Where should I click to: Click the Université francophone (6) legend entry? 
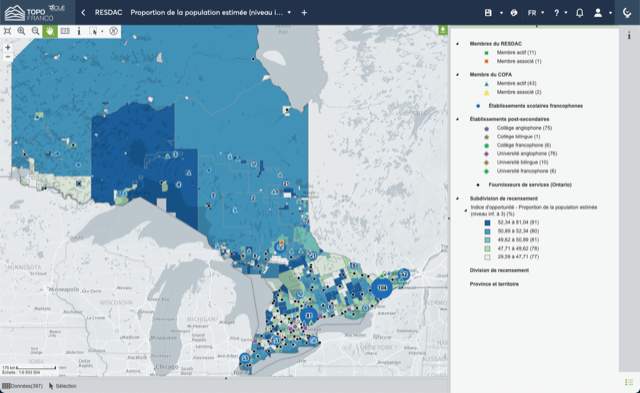click(526, 171)
